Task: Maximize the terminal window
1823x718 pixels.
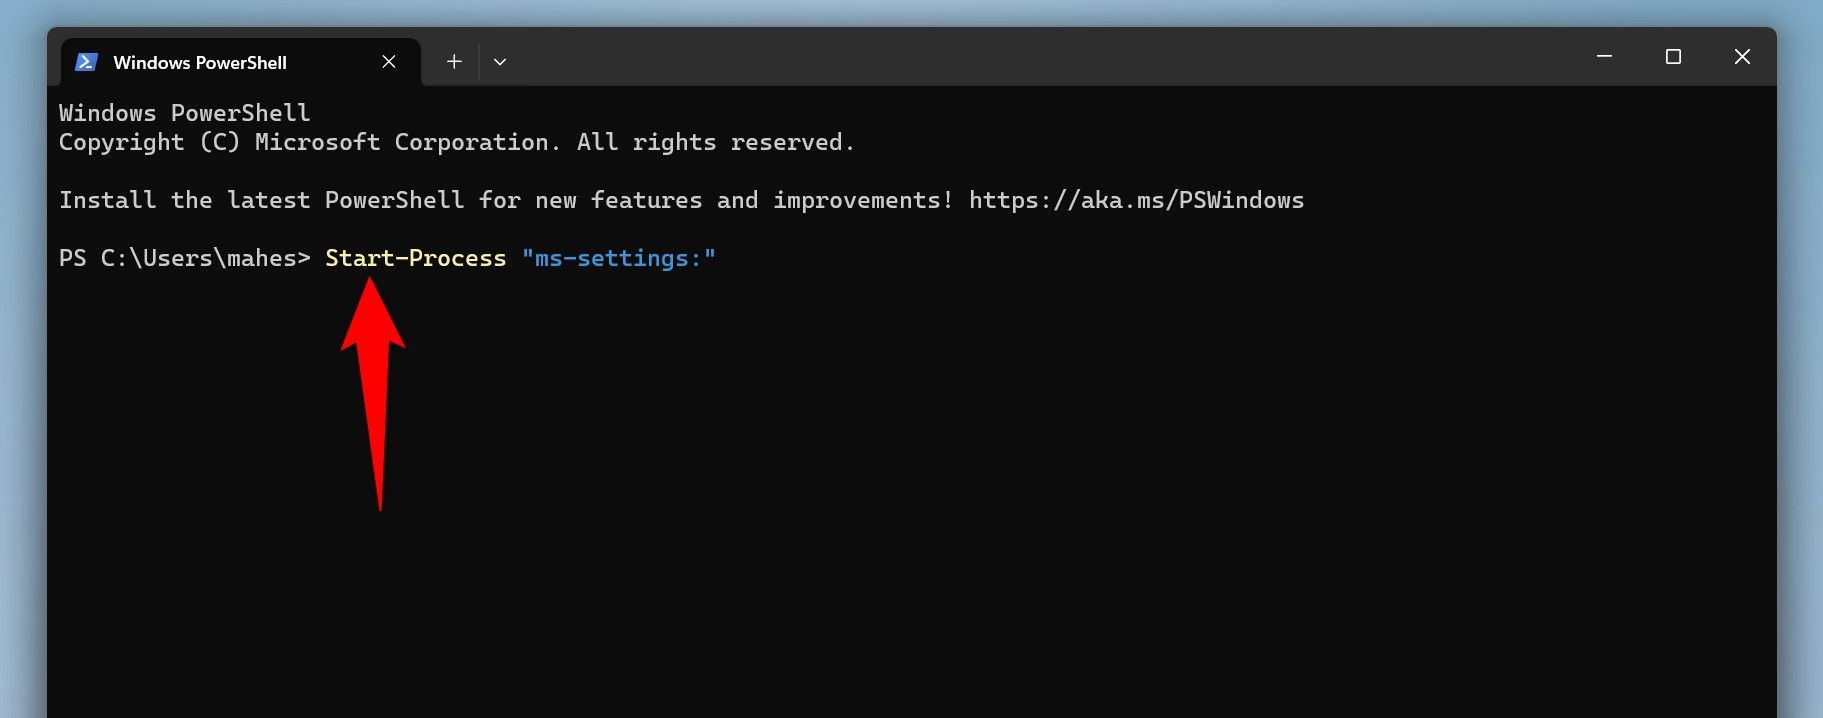Action: pos(1673,57)
